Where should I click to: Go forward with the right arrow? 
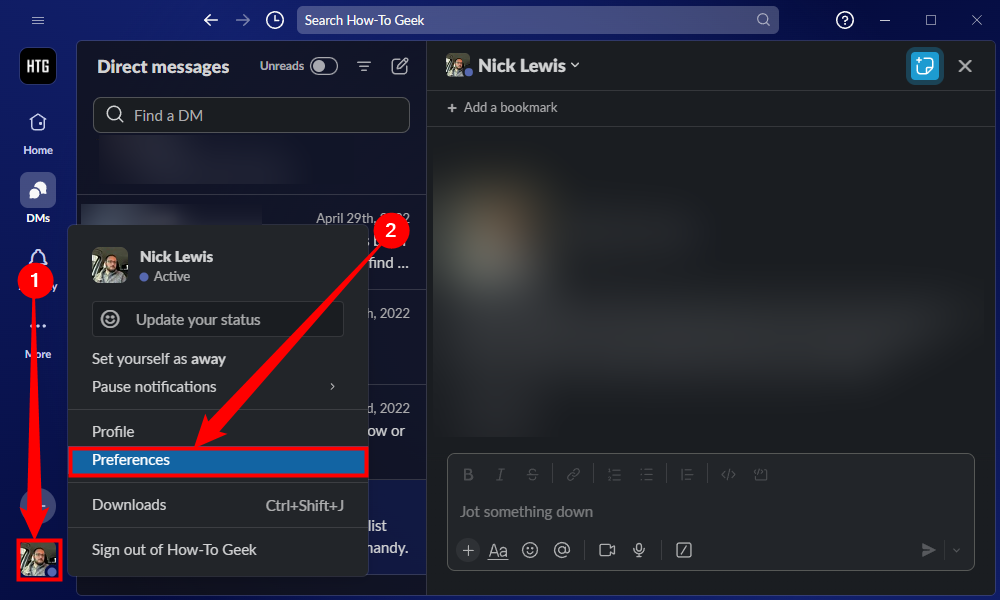[243, 20]
